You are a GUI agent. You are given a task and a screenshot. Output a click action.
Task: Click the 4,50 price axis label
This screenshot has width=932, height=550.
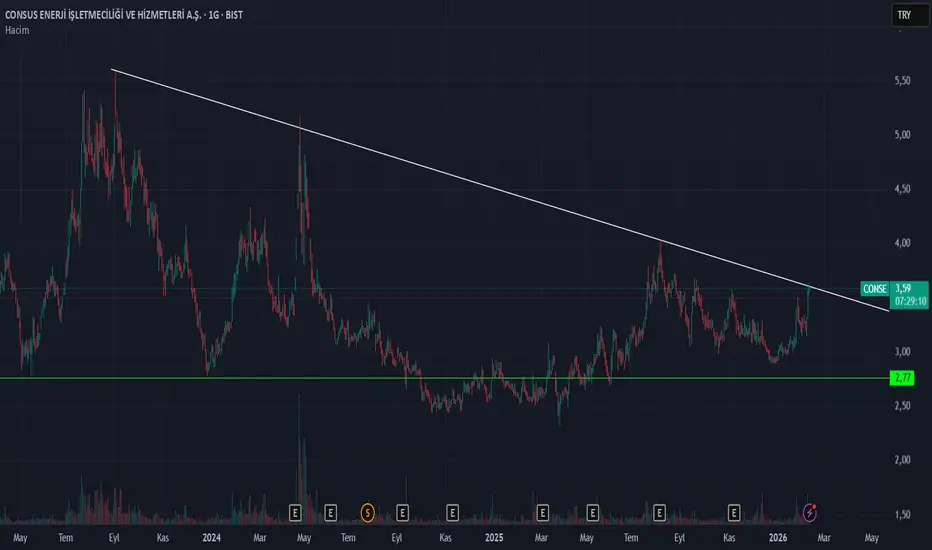pos(902,189)
